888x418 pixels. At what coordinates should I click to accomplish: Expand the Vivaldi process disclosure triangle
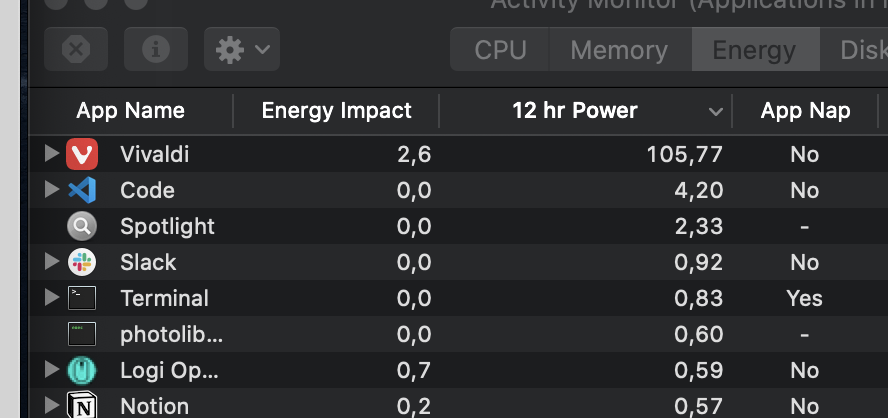52,154
